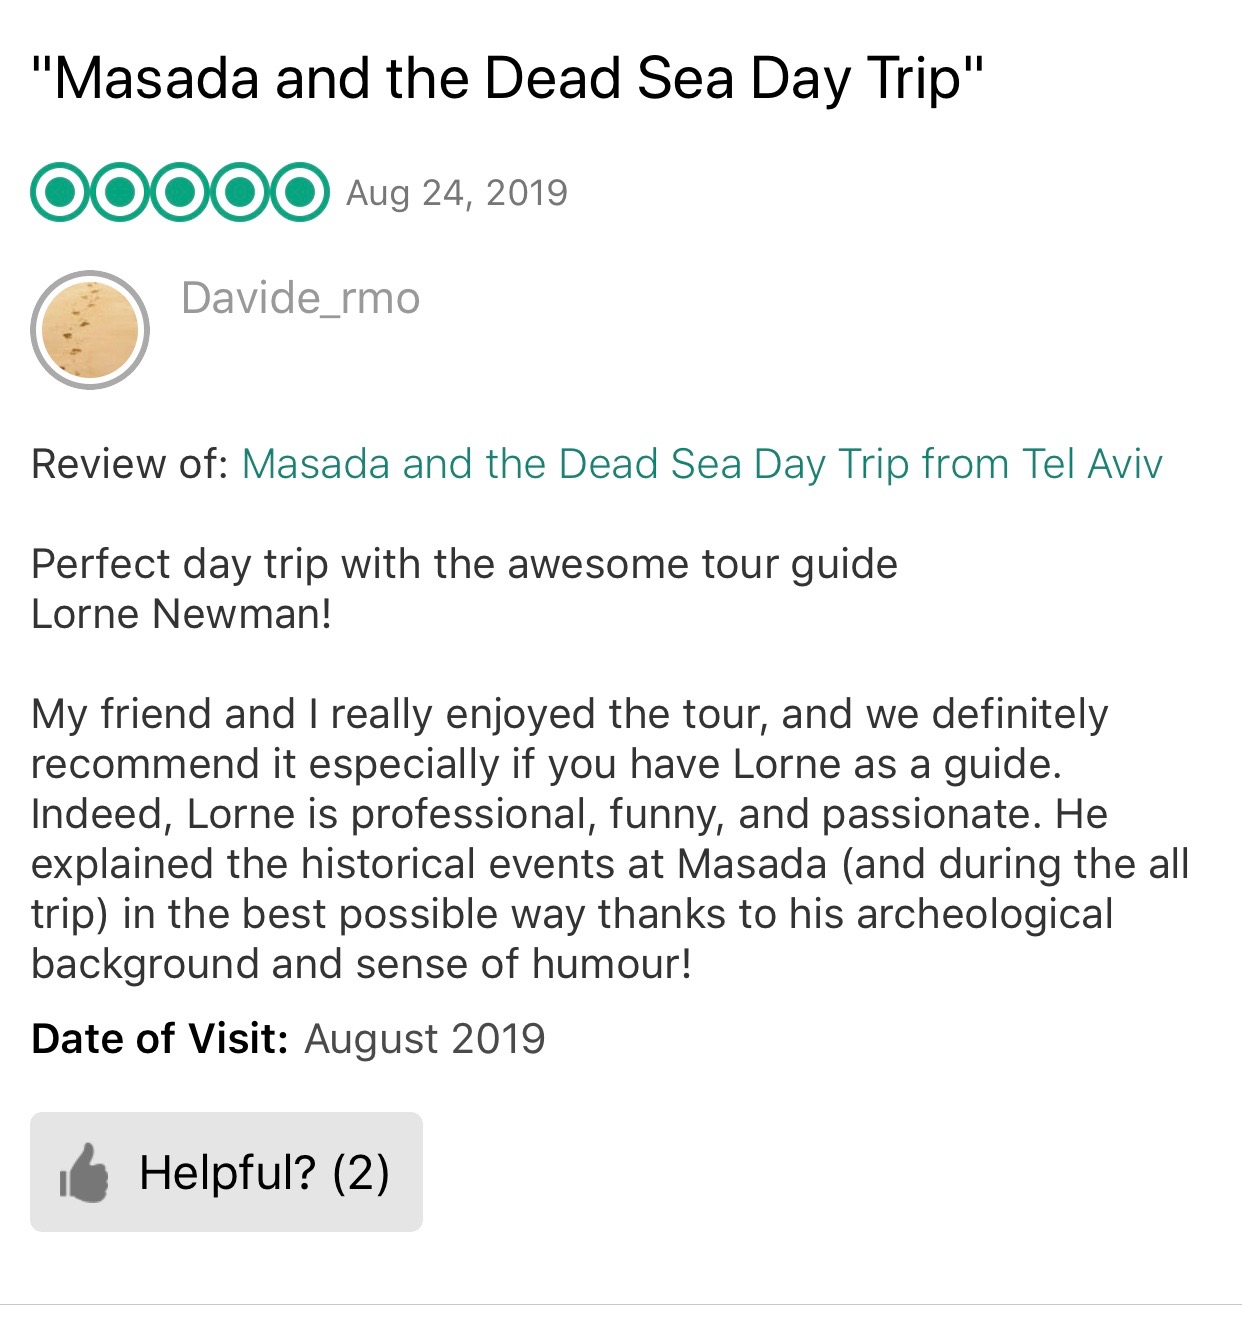Click the "Date of Visit:" label

(160, 1039)
